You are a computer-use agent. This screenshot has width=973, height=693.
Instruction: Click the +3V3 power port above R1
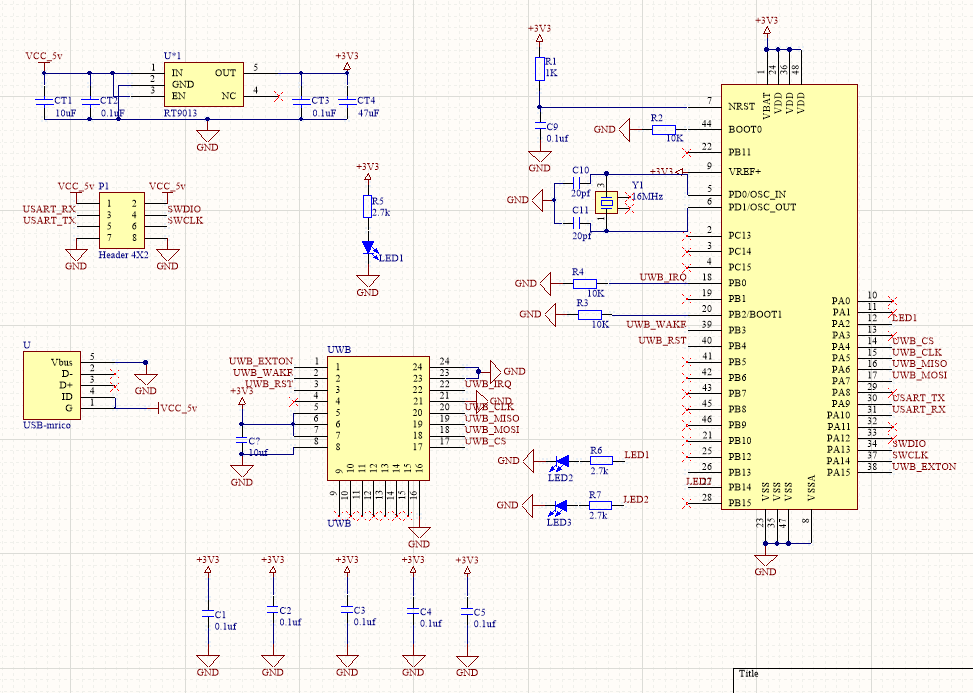coord(539,34)
